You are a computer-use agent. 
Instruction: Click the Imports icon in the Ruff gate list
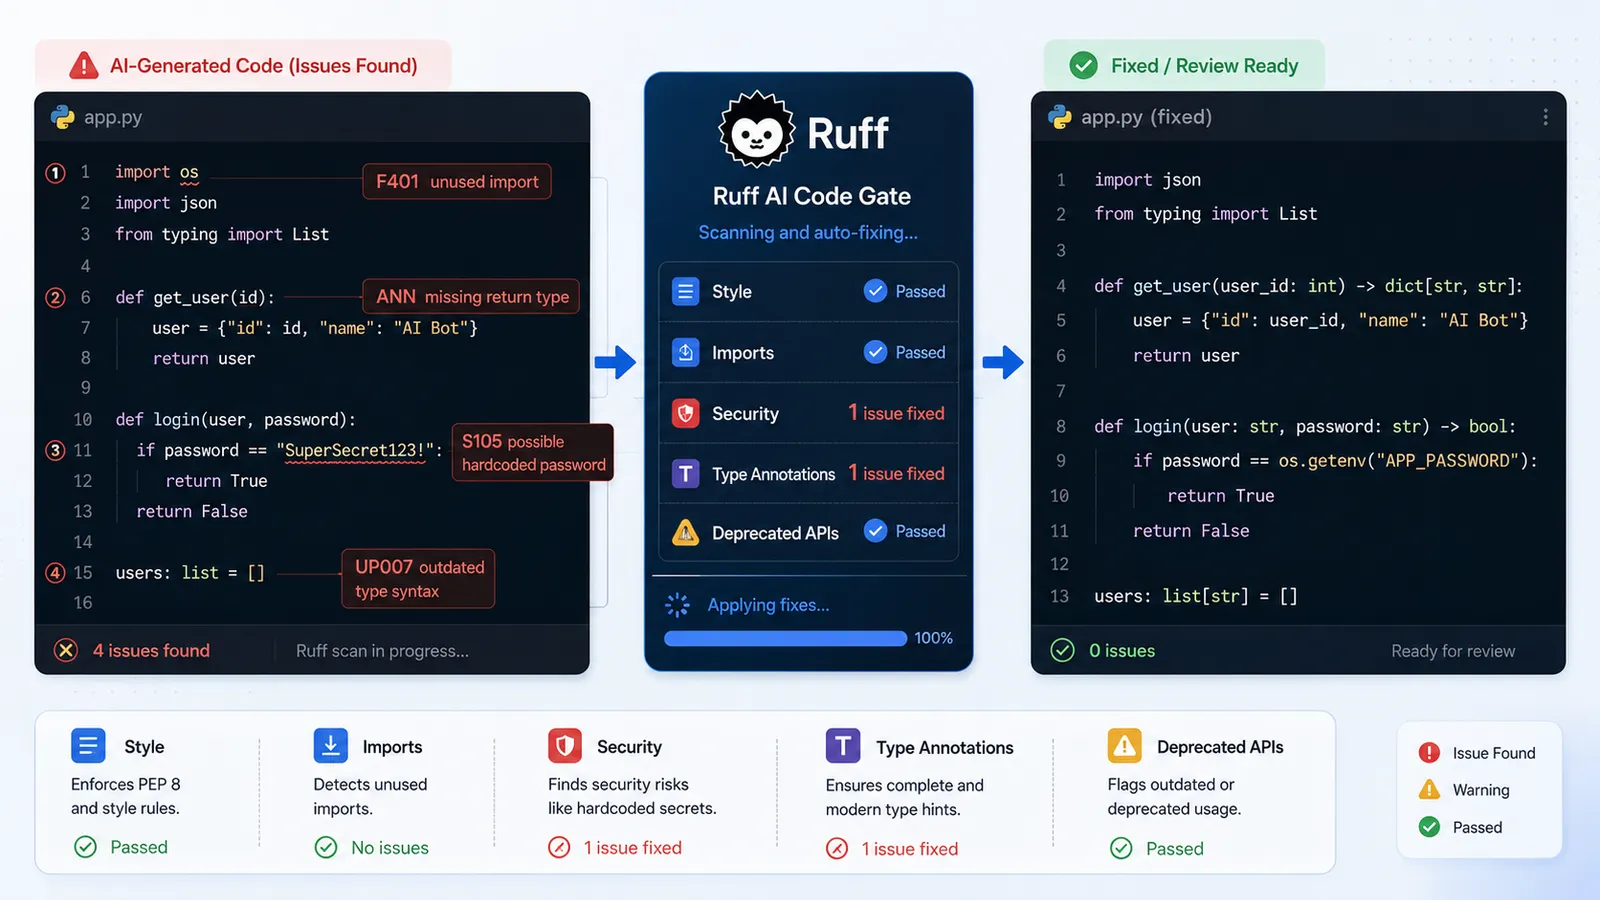point(685,353)
